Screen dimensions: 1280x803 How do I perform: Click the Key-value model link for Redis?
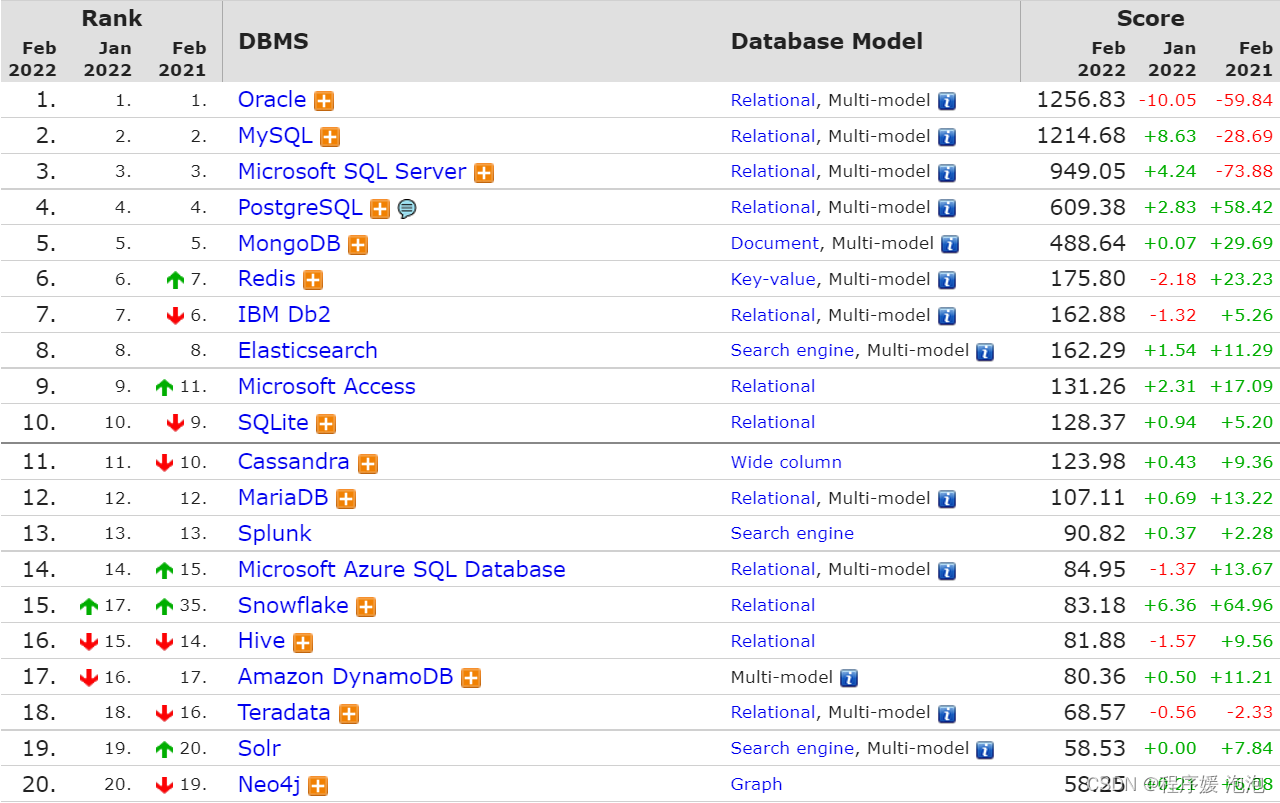point(773,280)
